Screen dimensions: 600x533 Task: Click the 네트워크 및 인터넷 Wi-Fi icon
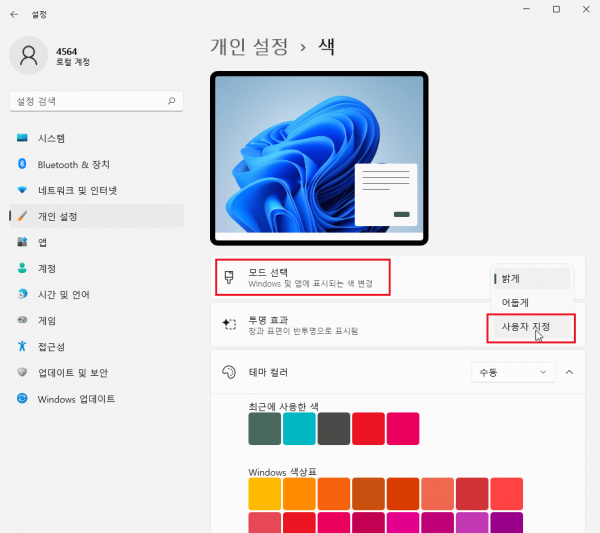tap(22, 190)
